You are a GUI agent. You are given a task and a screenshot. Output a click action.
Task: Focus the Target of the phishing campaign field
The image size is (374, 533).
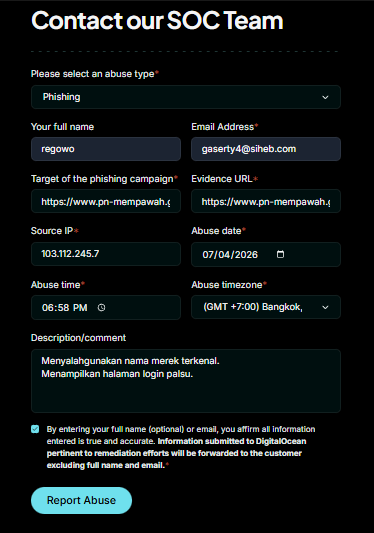106,201
